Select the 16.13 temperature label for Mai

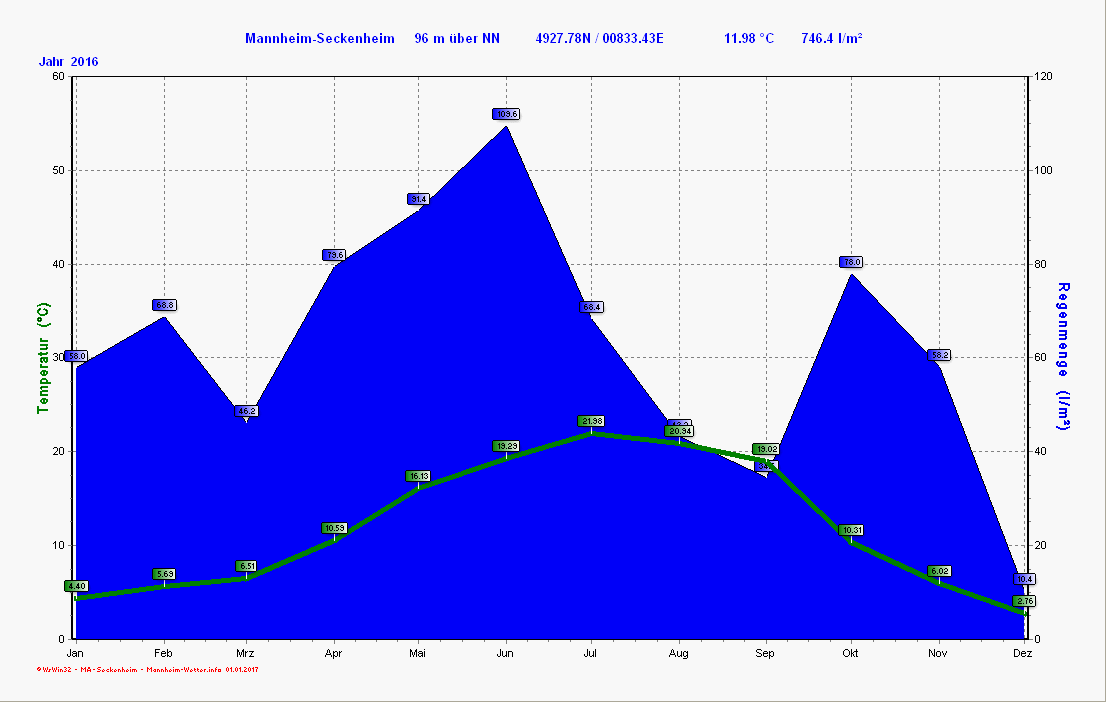click(x=418, y=476)
